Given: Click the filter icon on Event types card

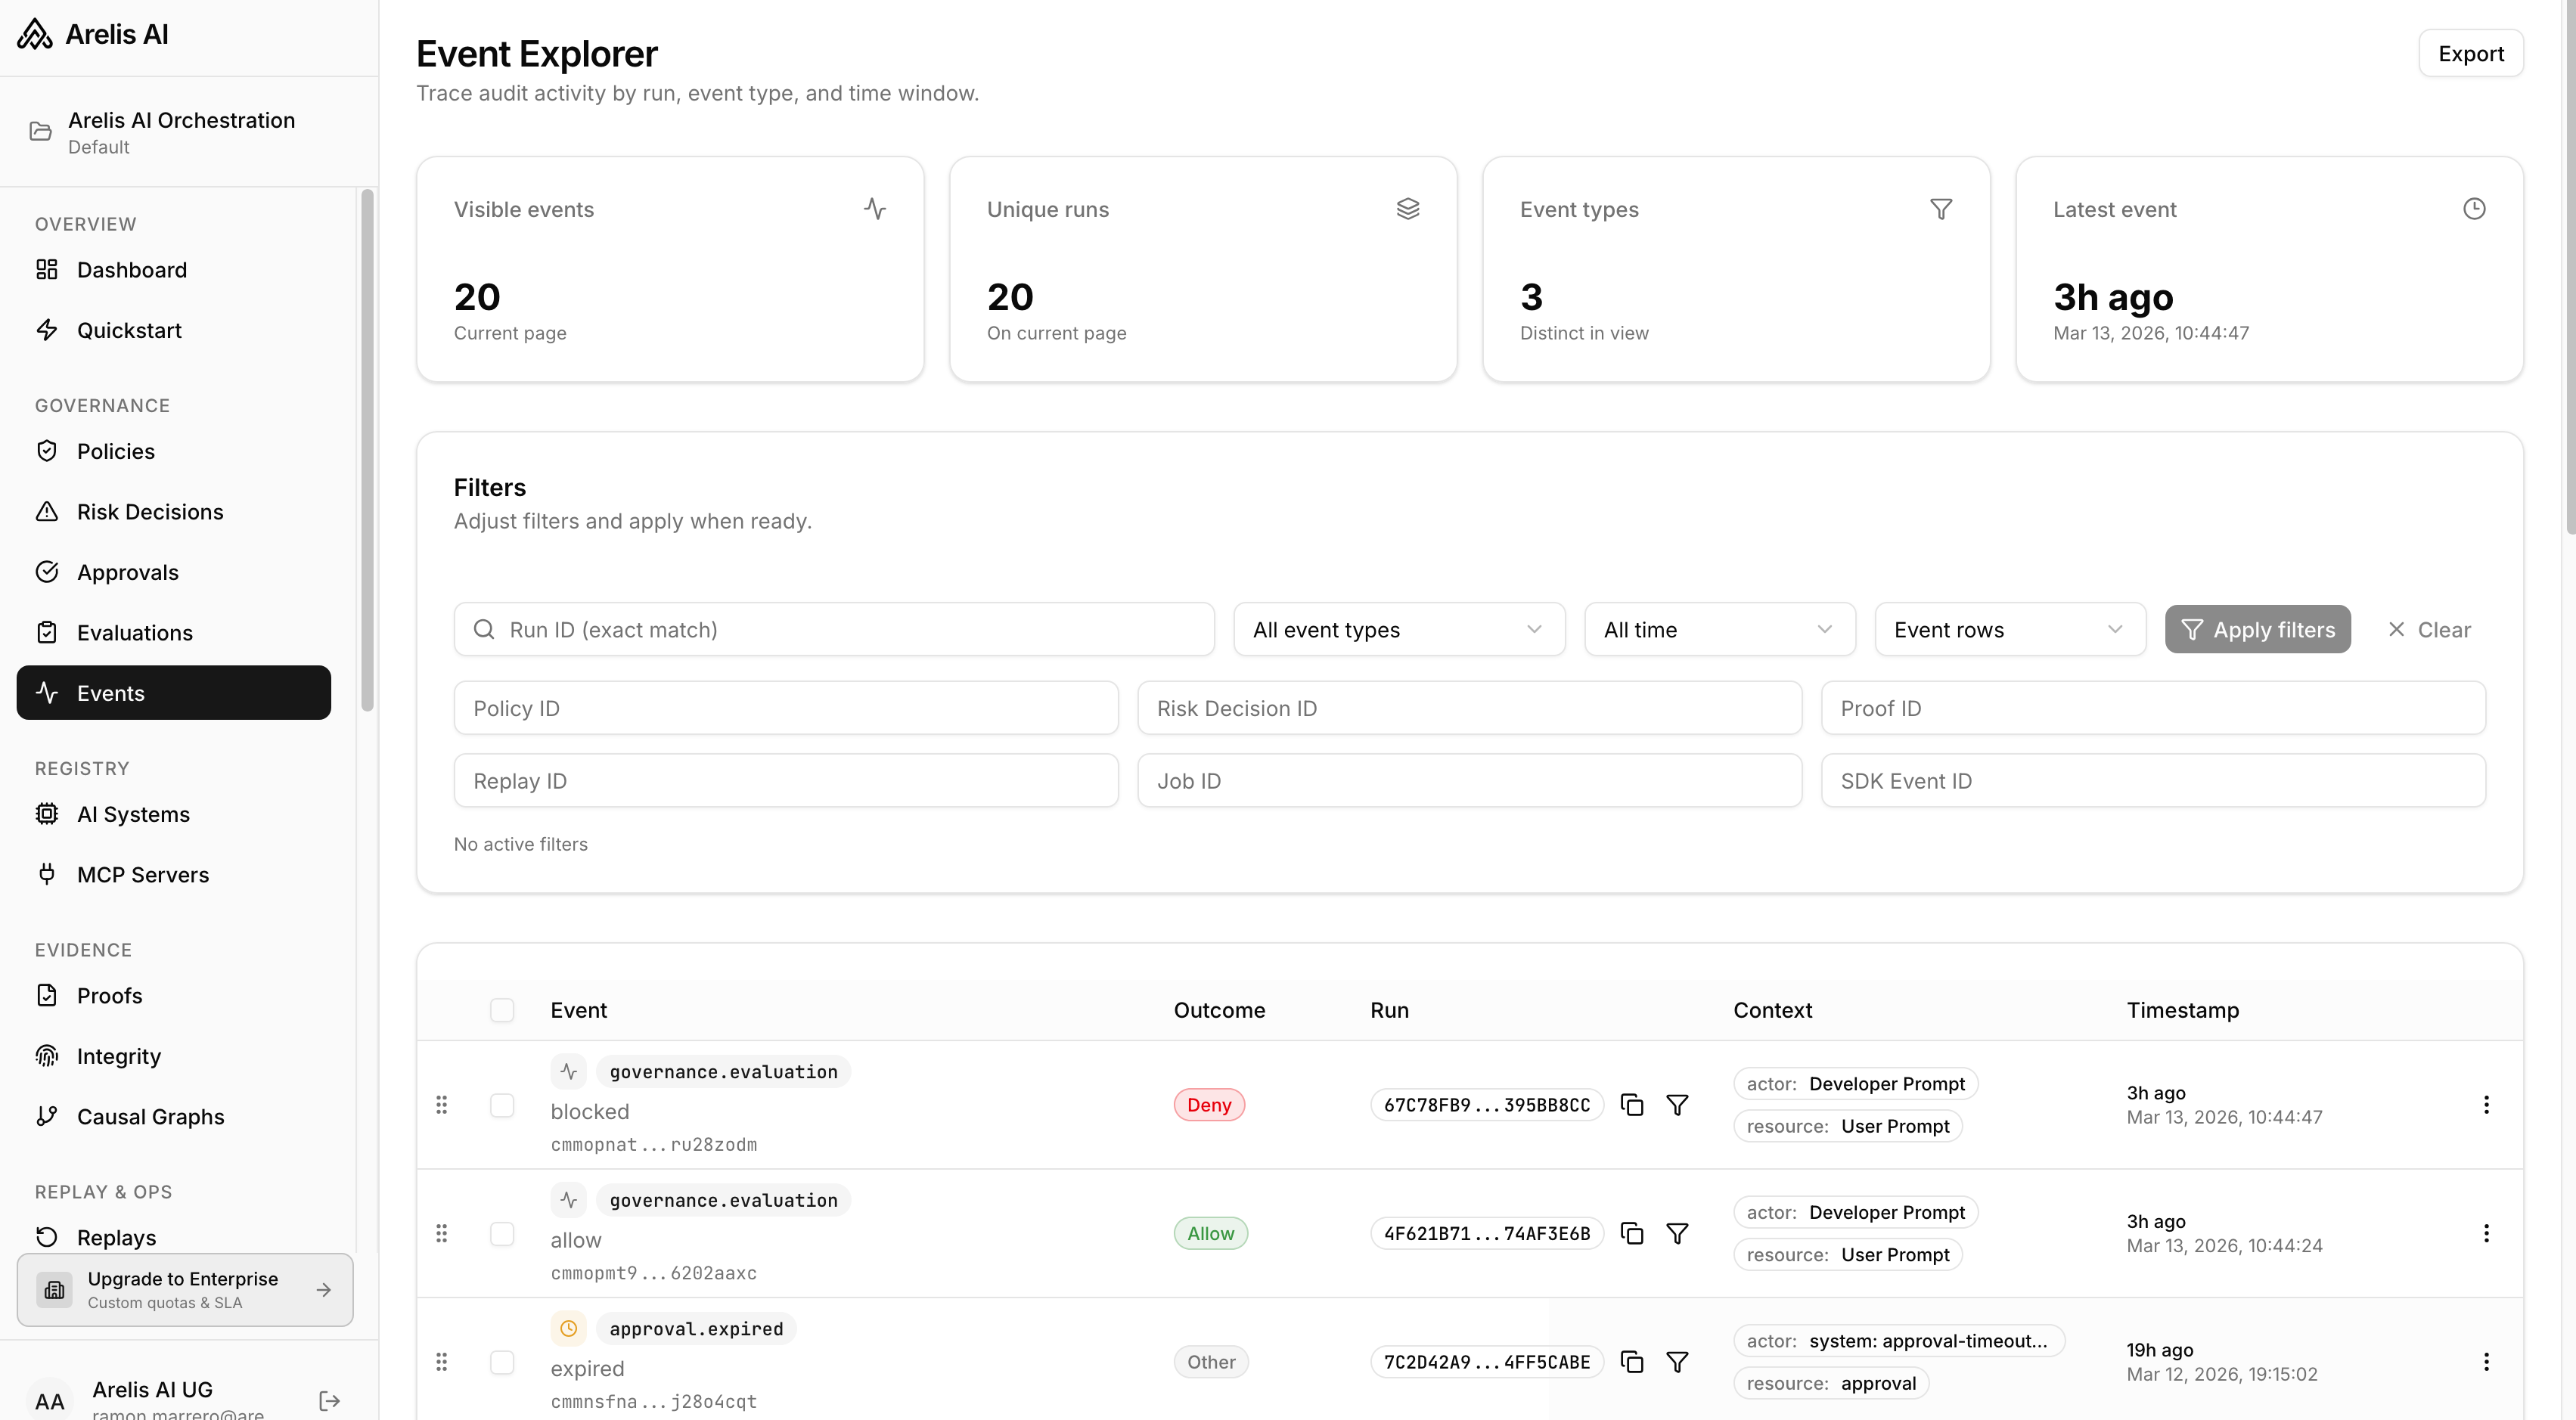Looking at the screenshot, I should [1942, 208].
